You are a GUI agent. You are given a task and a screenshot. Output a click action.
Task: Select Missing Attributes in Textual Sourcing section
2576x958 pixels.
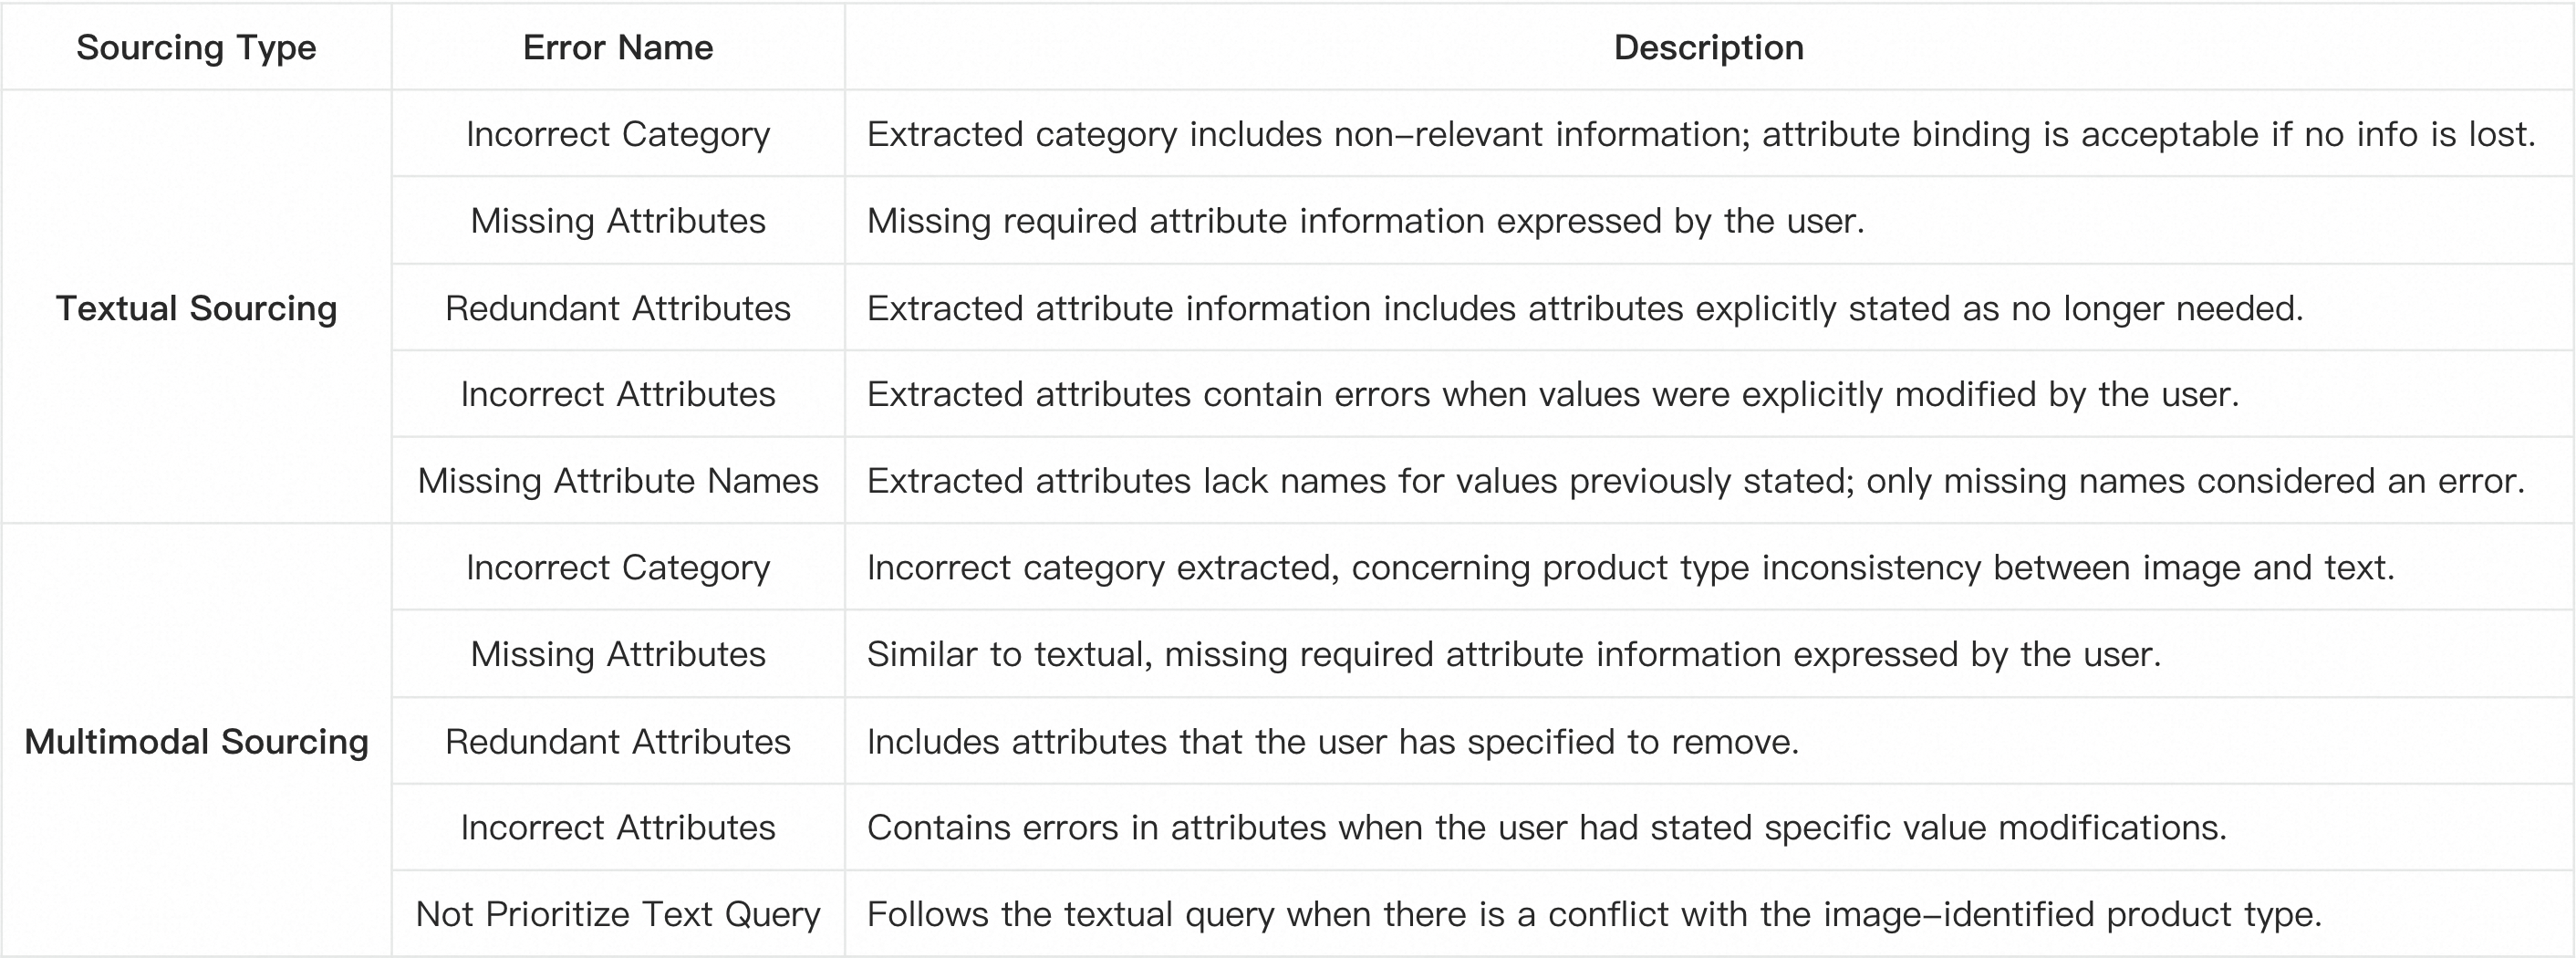click(618, 221)
